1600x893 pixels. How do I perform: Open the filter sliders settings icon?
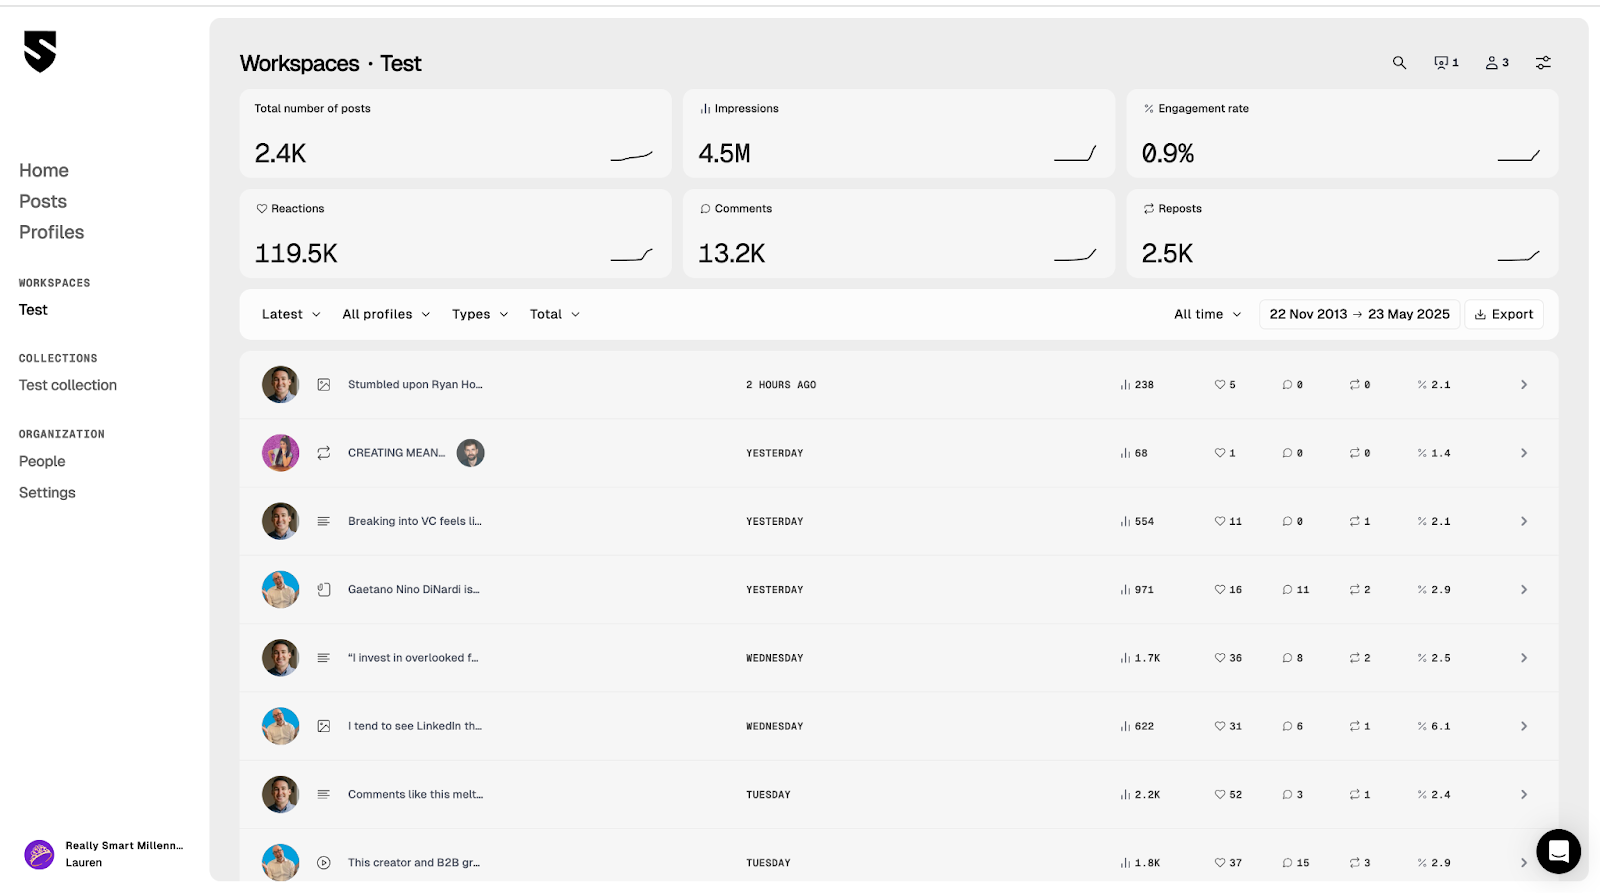[x=1543, y=63]
